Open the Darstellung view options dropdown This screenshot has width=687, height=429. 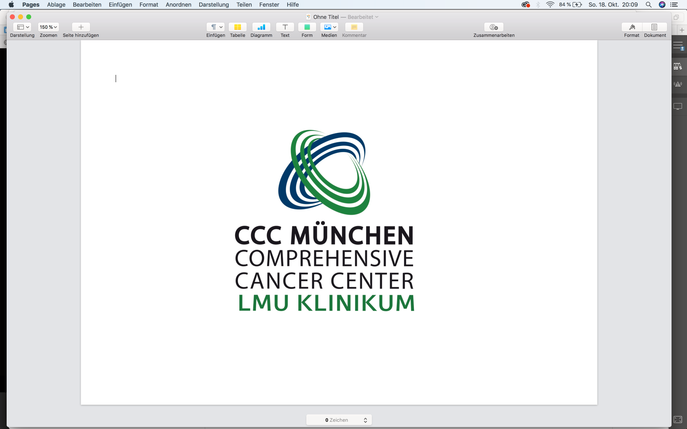[22, 27]
